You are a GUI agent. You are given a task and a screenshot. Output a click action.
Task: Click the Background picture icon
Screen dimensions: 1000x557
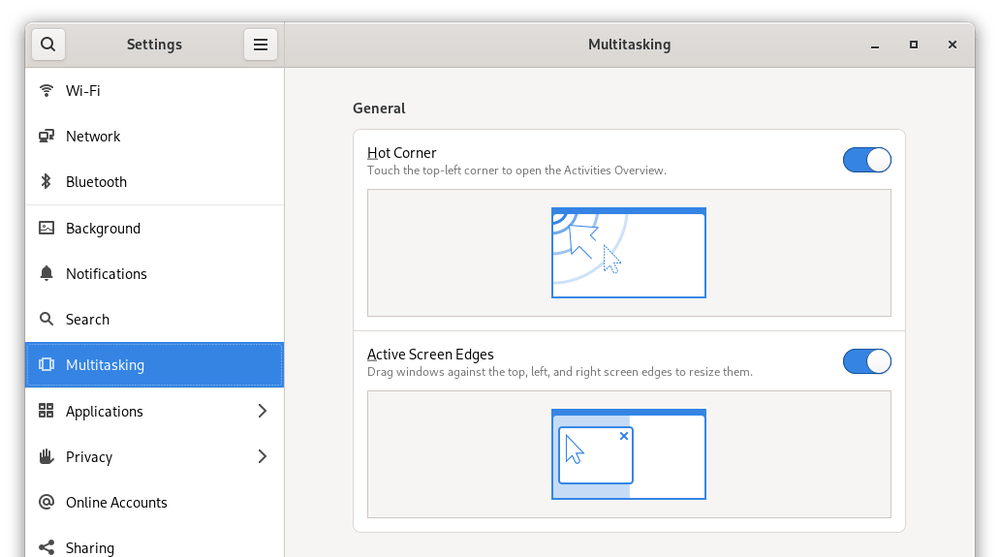pos(46,228)
